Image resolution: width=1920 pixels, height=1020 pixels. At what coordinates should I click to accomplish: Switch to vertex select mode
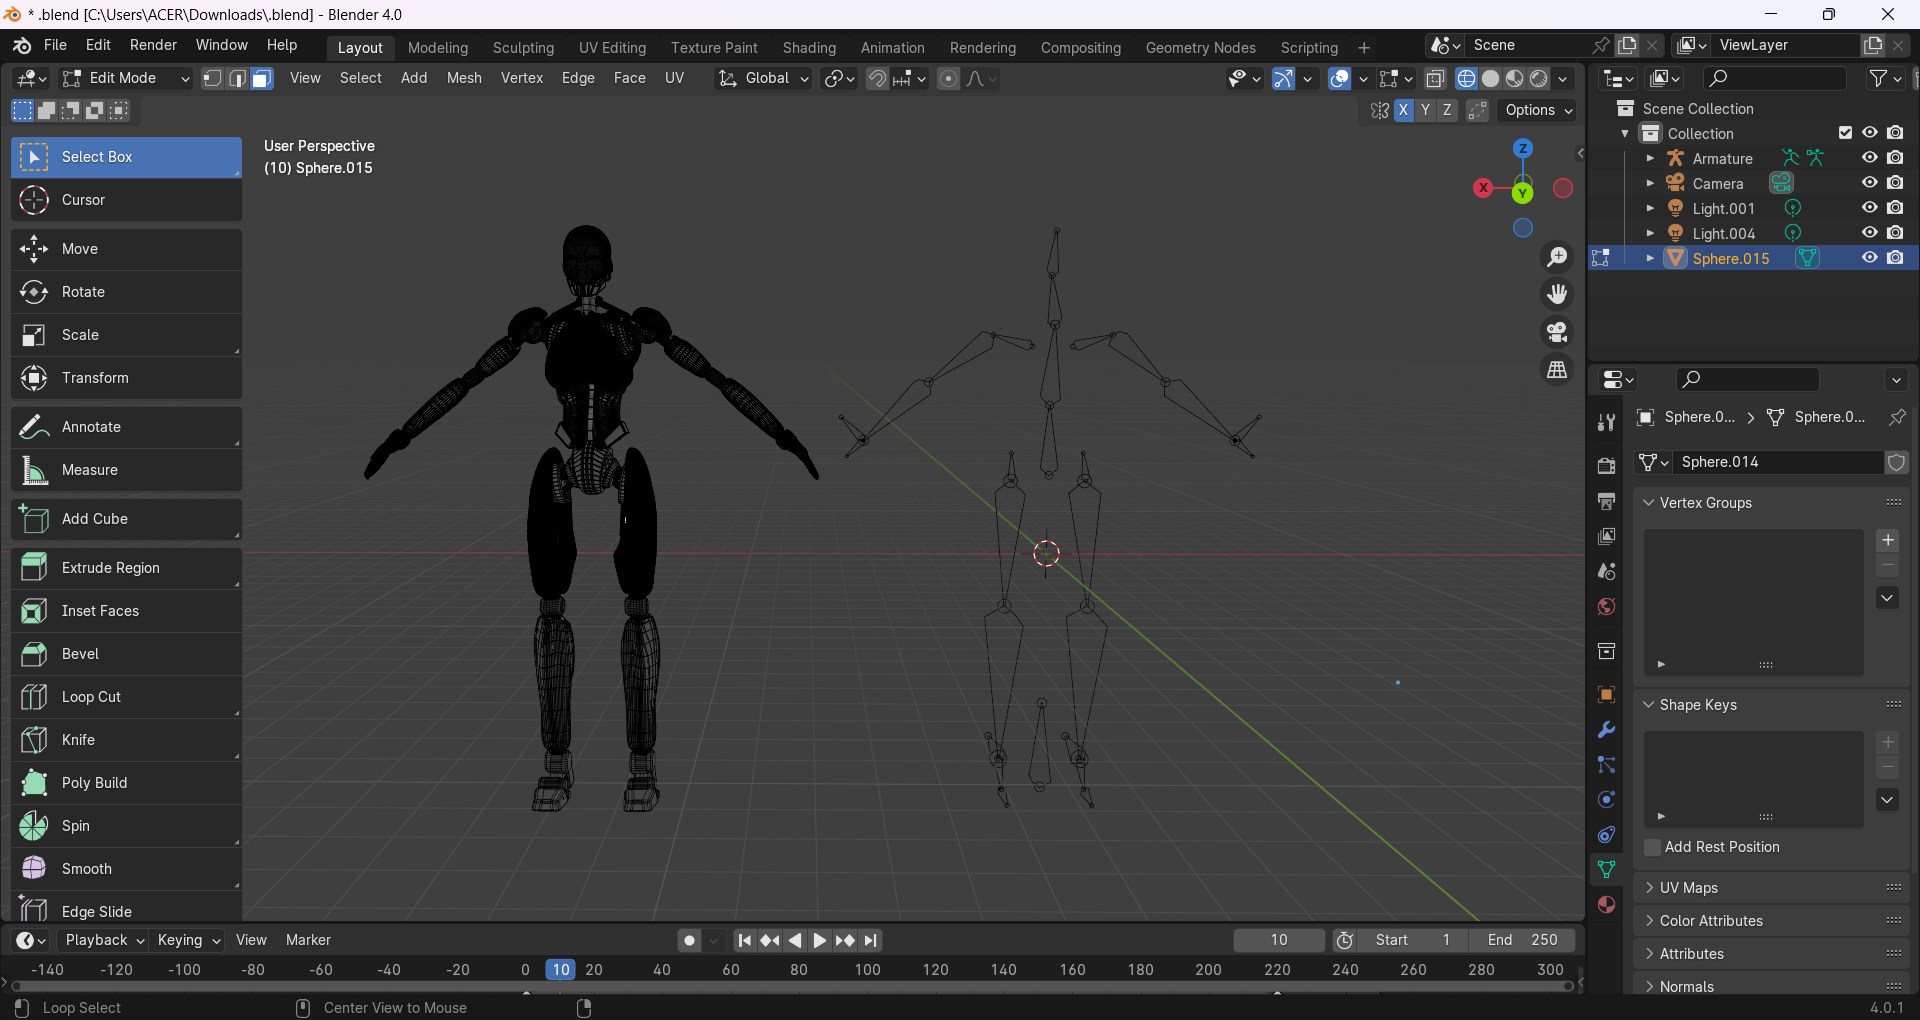(x=212, y=79)
